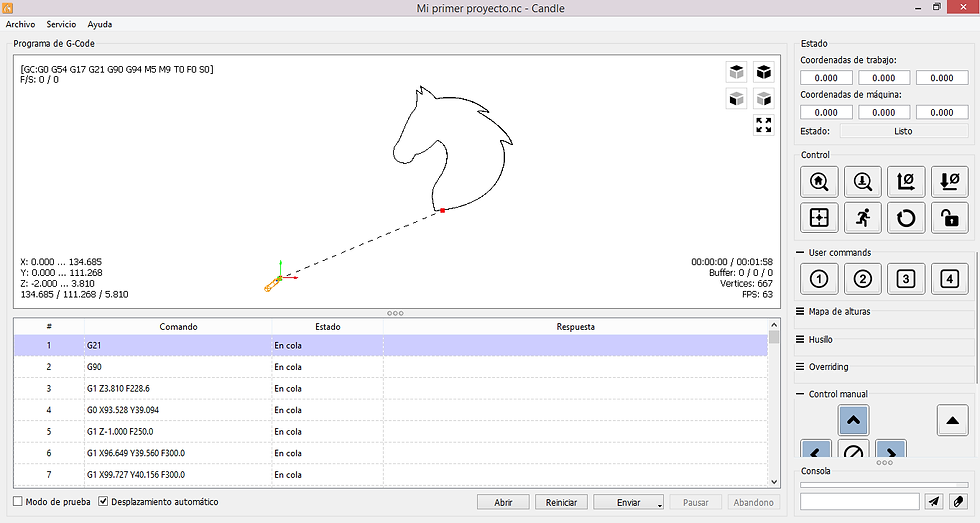
Task: Reset the controller with the circular arrow icon
Action: [x=906, y=217]
